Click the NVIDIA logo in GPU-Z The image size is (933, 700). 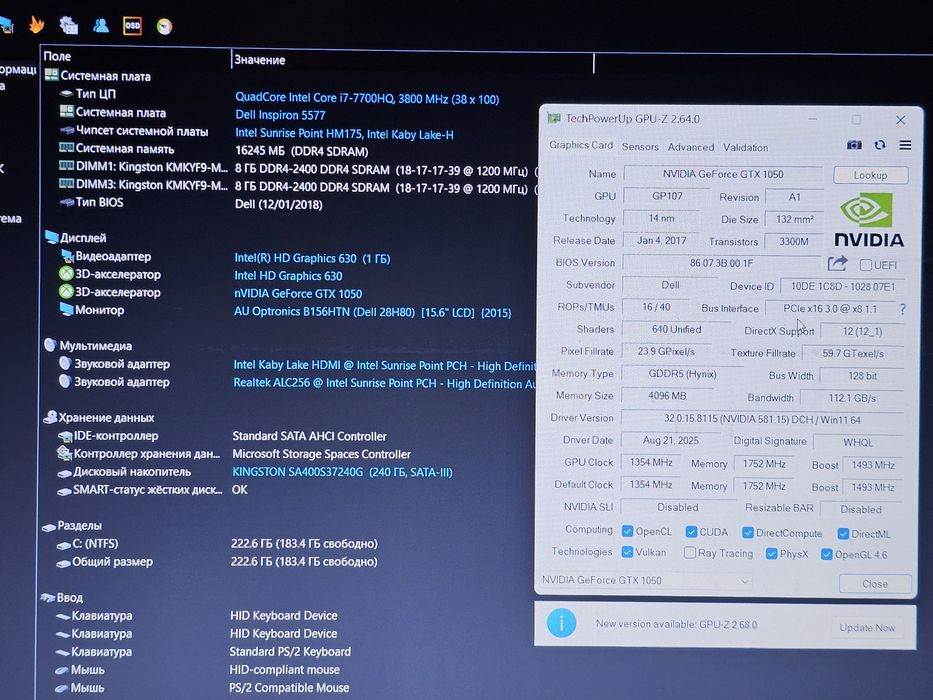tap(868, 220)
